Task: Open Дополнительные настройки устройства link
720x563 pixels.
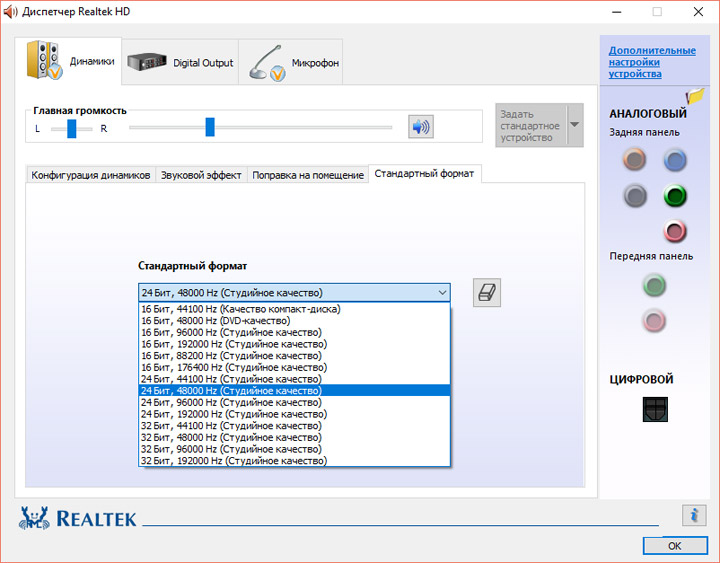Action: click(x=652, y=62)
